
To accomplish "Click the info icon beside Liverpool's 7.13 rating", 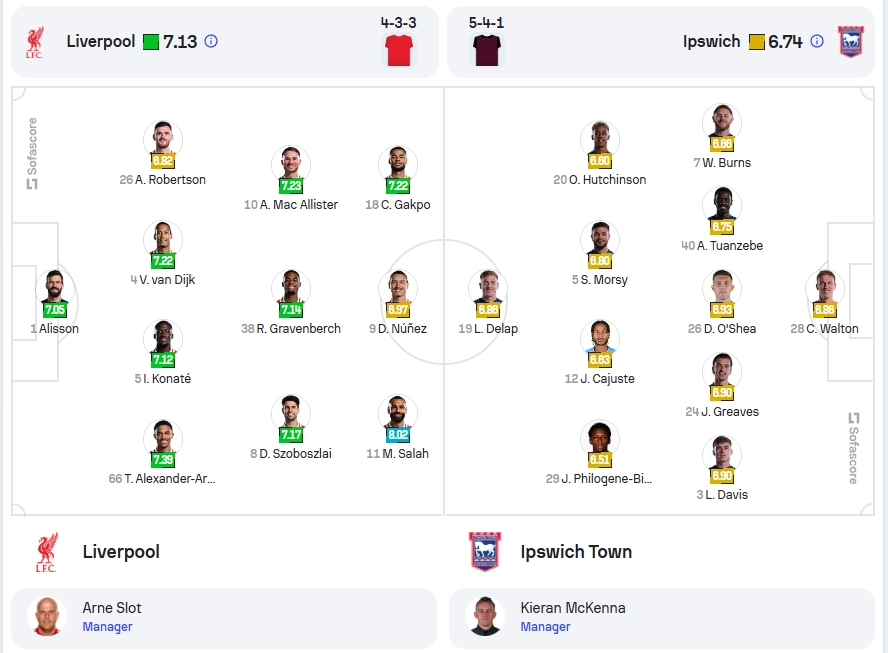I will pyautogui.click(x=211, y=41).
